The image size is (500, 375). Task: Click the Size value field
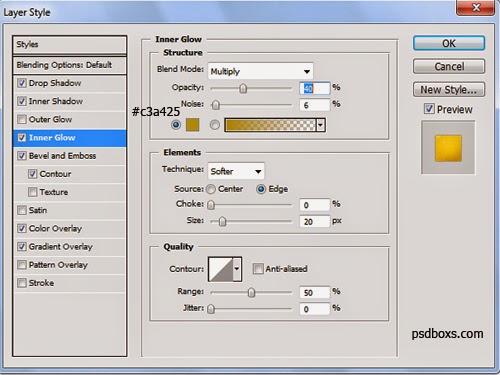point(315,221)
